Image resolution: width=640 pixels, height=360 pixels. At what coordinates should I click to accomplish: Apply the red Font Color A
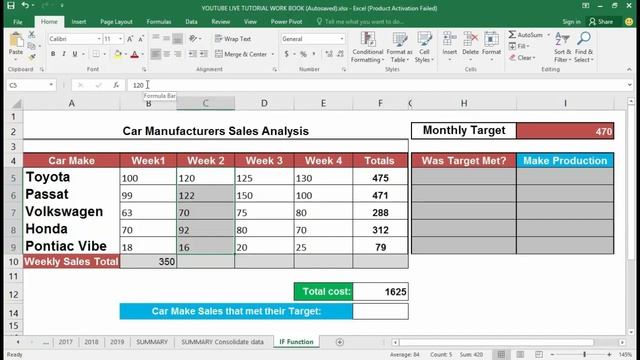(134, 54)
